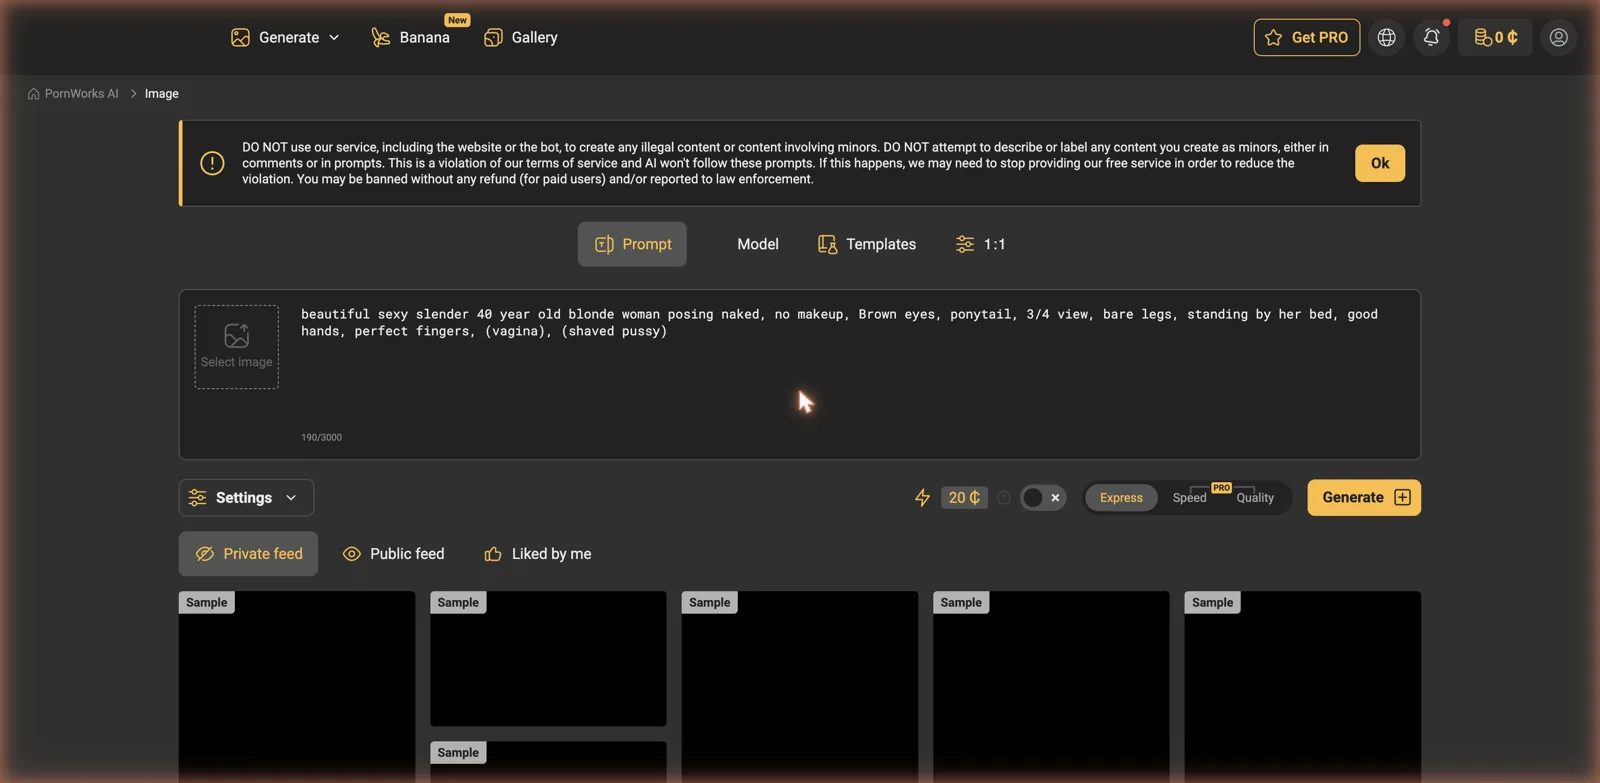
Task: Click the 20 ₵ cost badge
Action: (x=964, y=497)
